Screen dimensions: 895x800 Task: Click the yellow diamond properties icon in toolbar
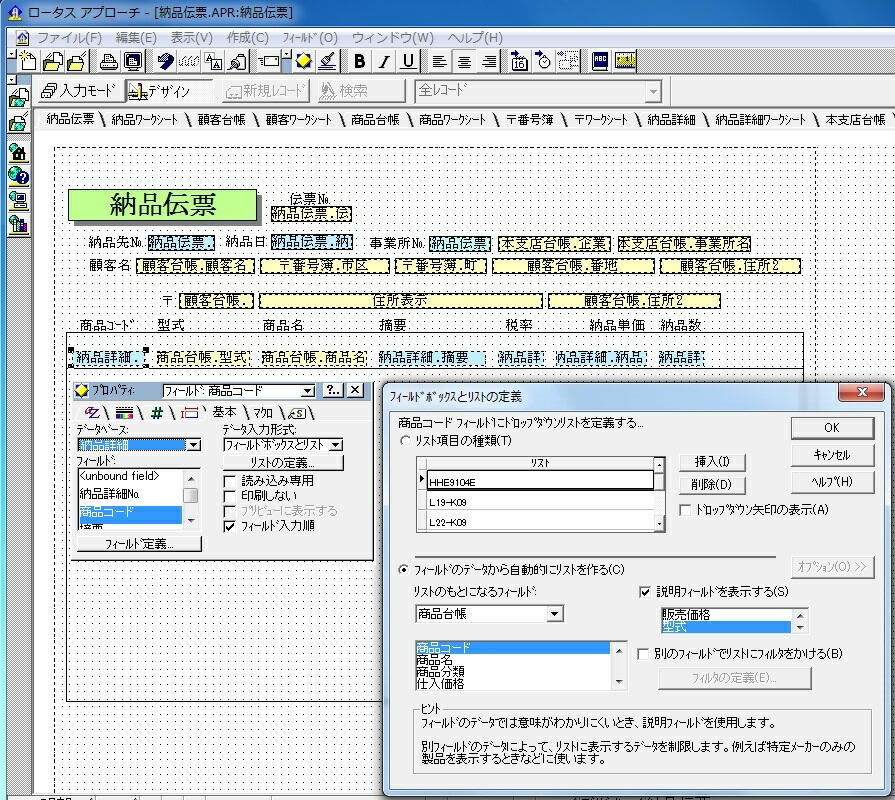304,61
